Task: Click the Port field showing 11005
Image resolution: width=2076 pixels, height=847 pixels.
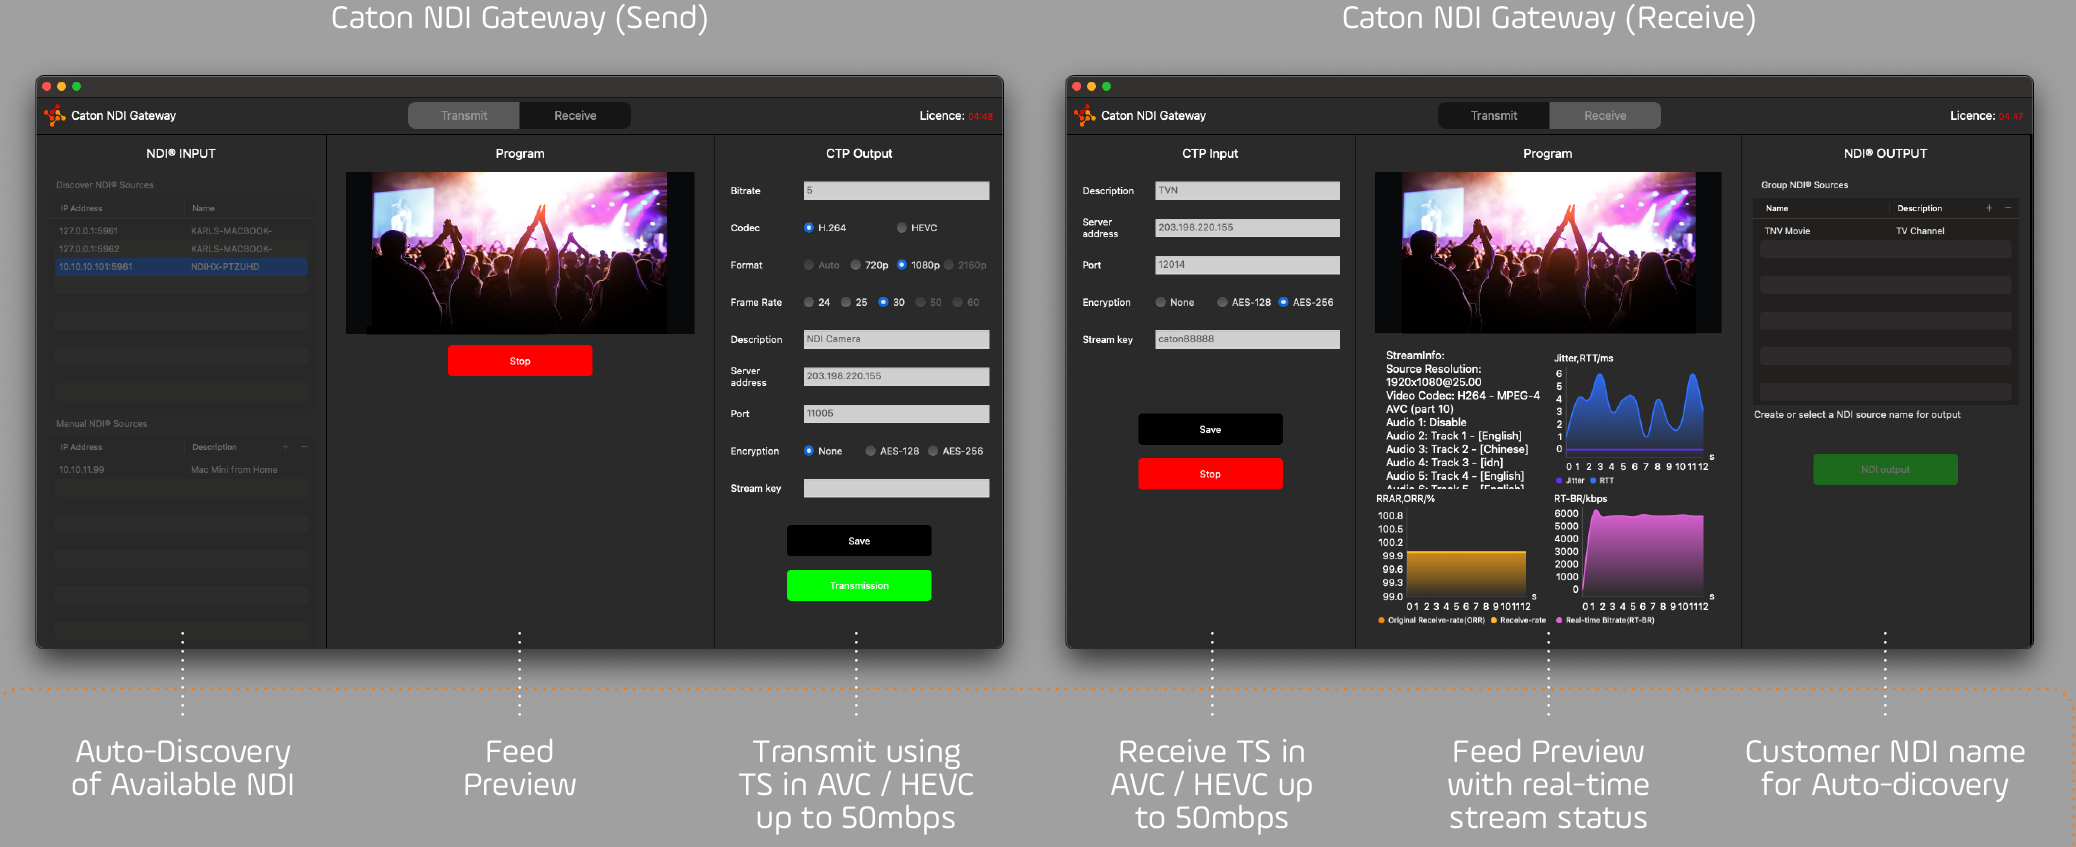Action: tap(896, 414)
